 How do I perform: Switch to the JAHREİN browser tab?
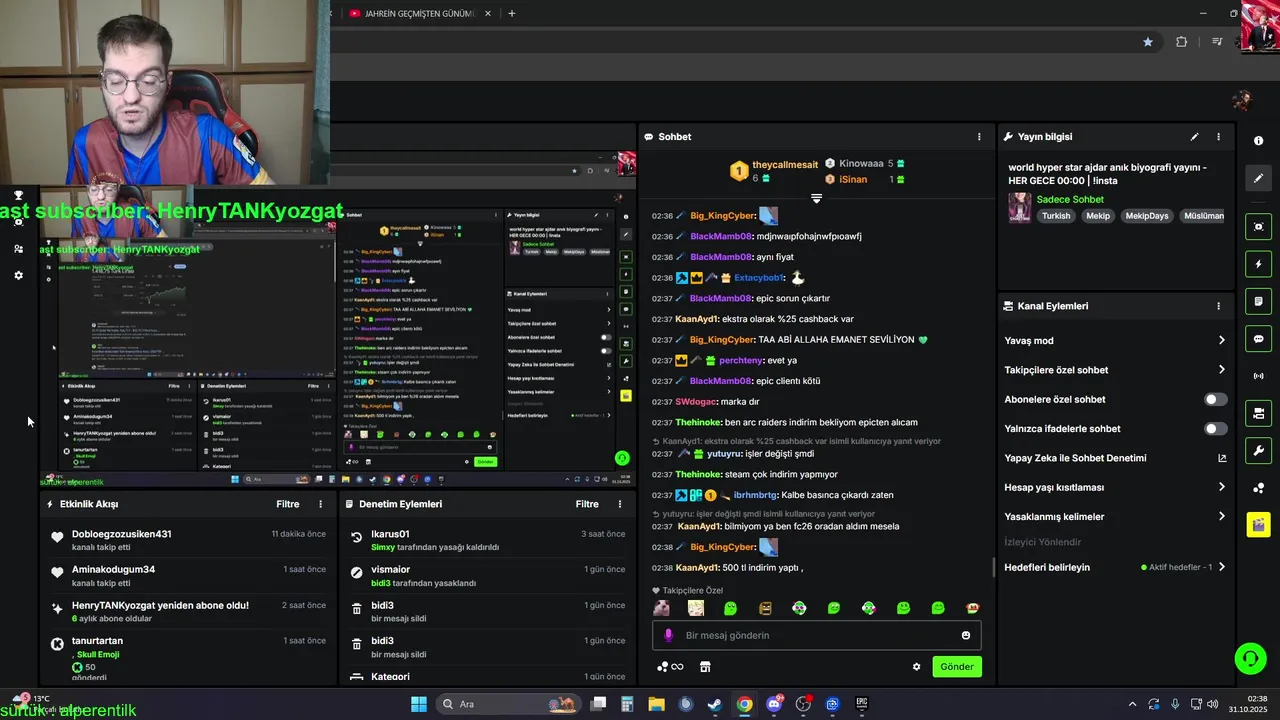[420, 14]
